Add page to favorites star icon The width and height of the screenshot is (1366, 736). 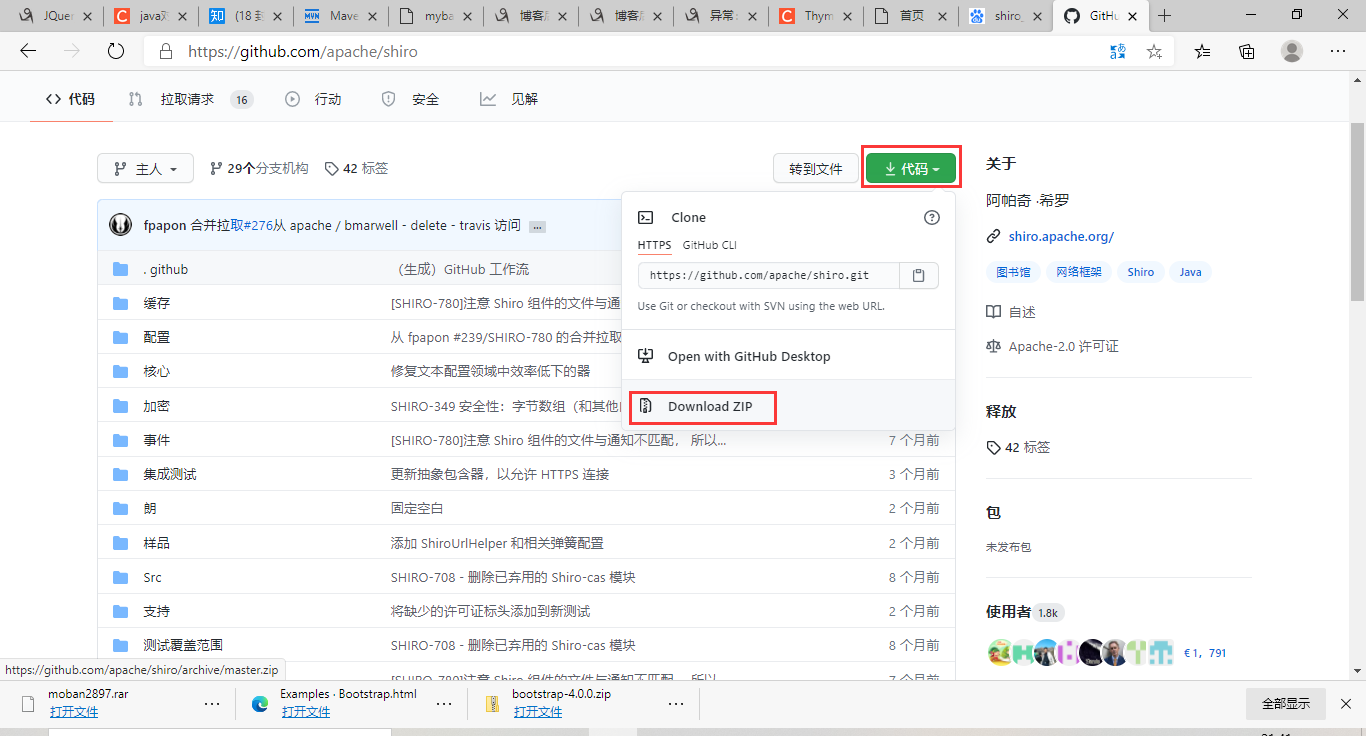1154,51
